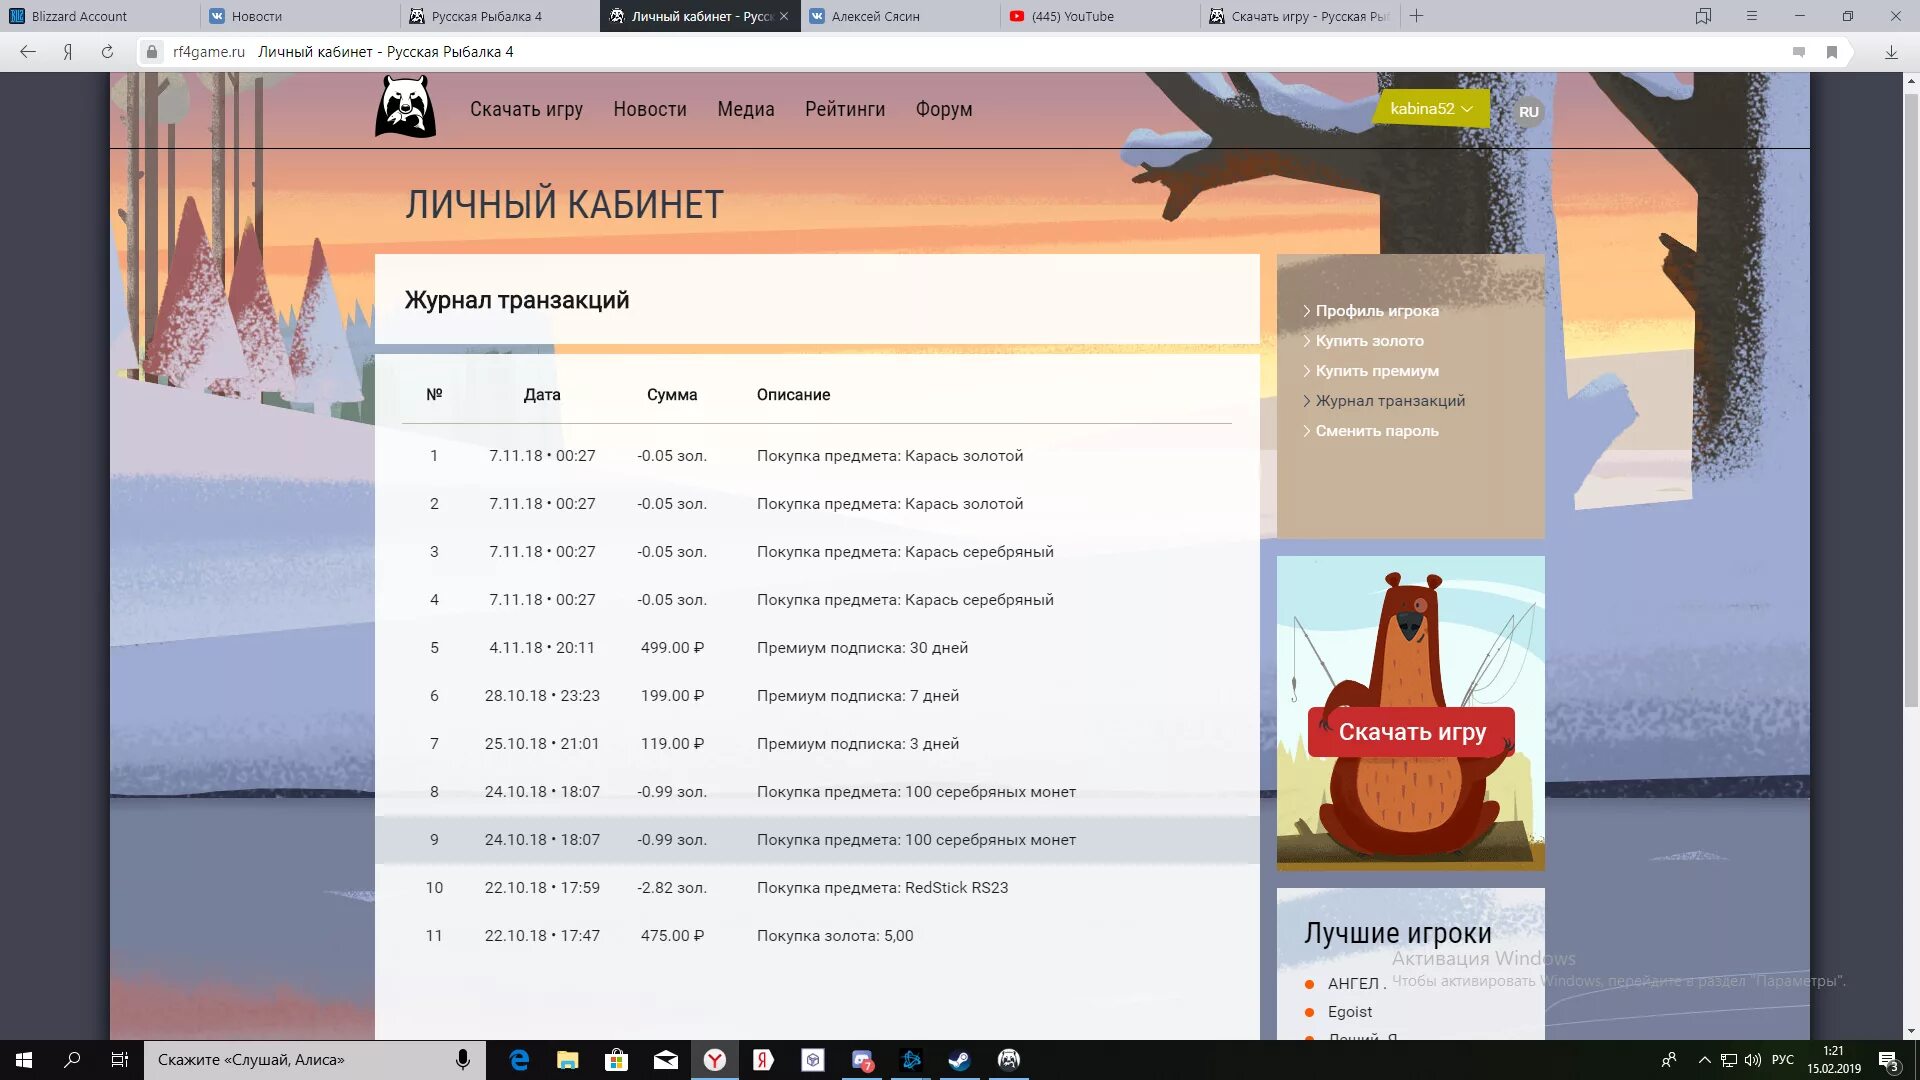Reload the page with refresh icon
This screenshot has width=1920, height=1080.
point(107,52)
